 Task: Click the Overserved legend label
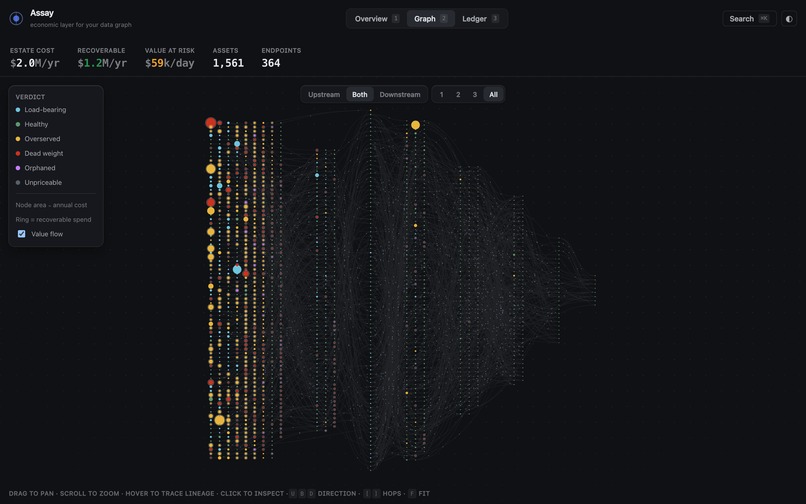tap(42, 139)
